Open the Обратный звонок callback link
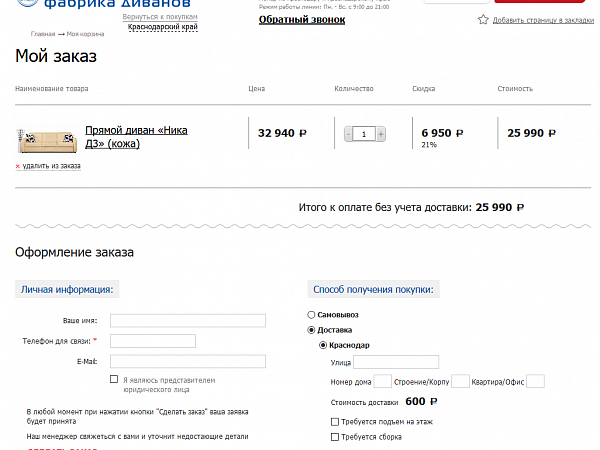The width and height of the screenshot is (600, 450). coord(301,19)
